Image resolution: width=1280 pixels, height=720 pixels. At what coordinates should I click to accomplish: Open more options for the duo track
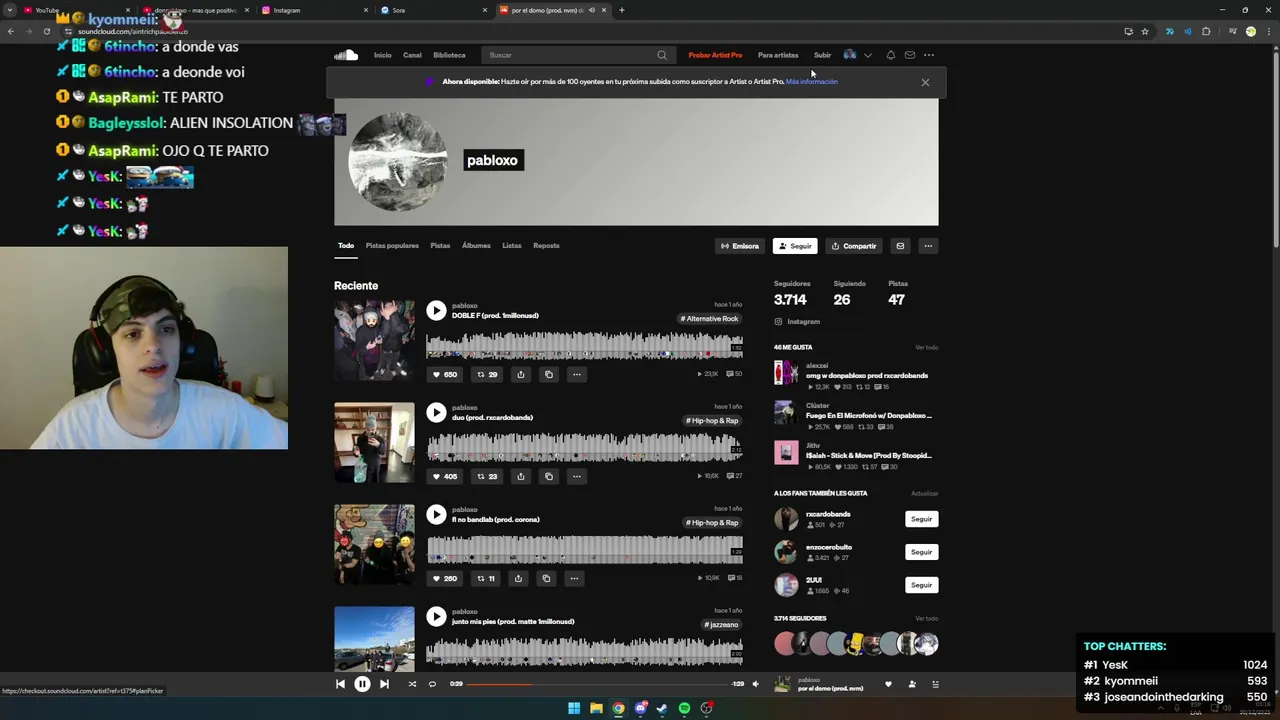coord(576,476)
